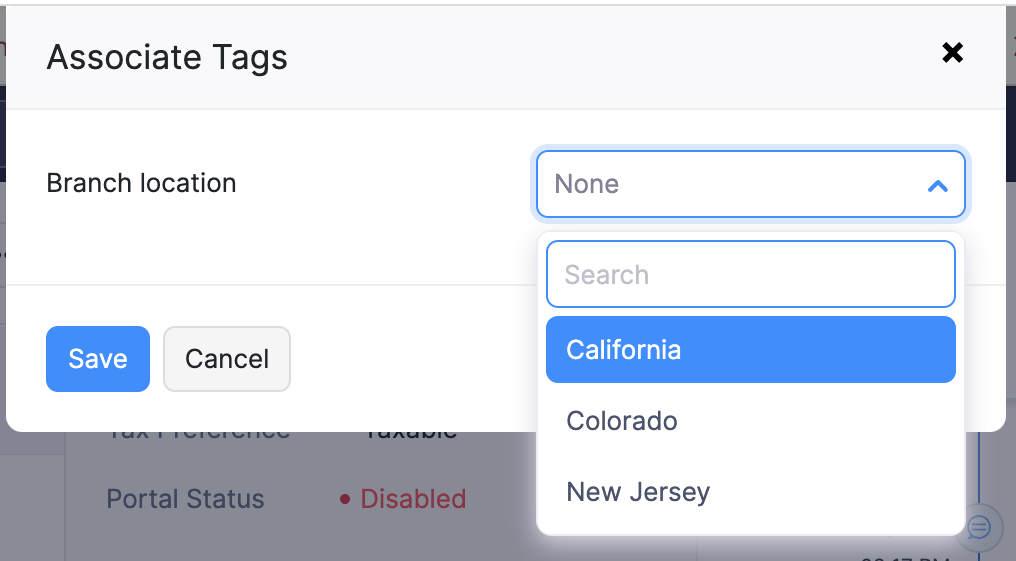Image resolution: width=1016 pixels, height=561 pixels.
Task: Click the red Disabled portal status
Action: coord(413,499)
